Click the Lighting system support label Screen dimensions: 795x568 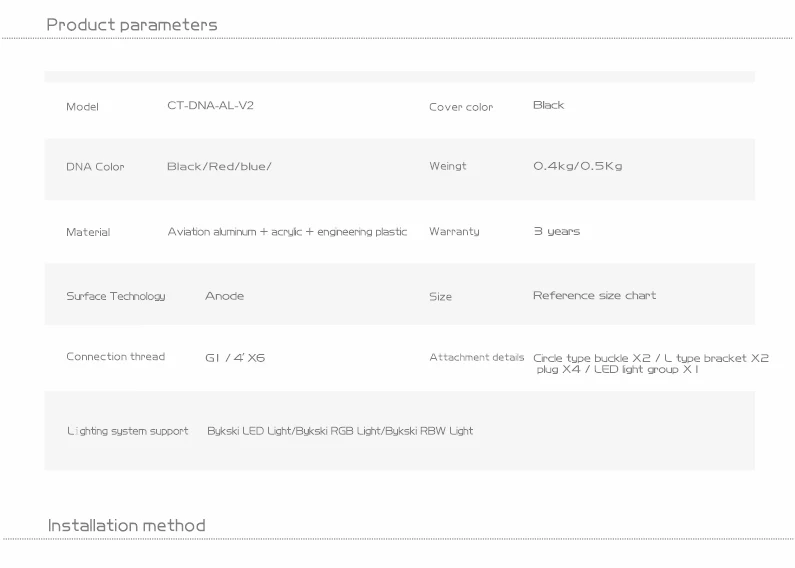(x=127, y=431)
